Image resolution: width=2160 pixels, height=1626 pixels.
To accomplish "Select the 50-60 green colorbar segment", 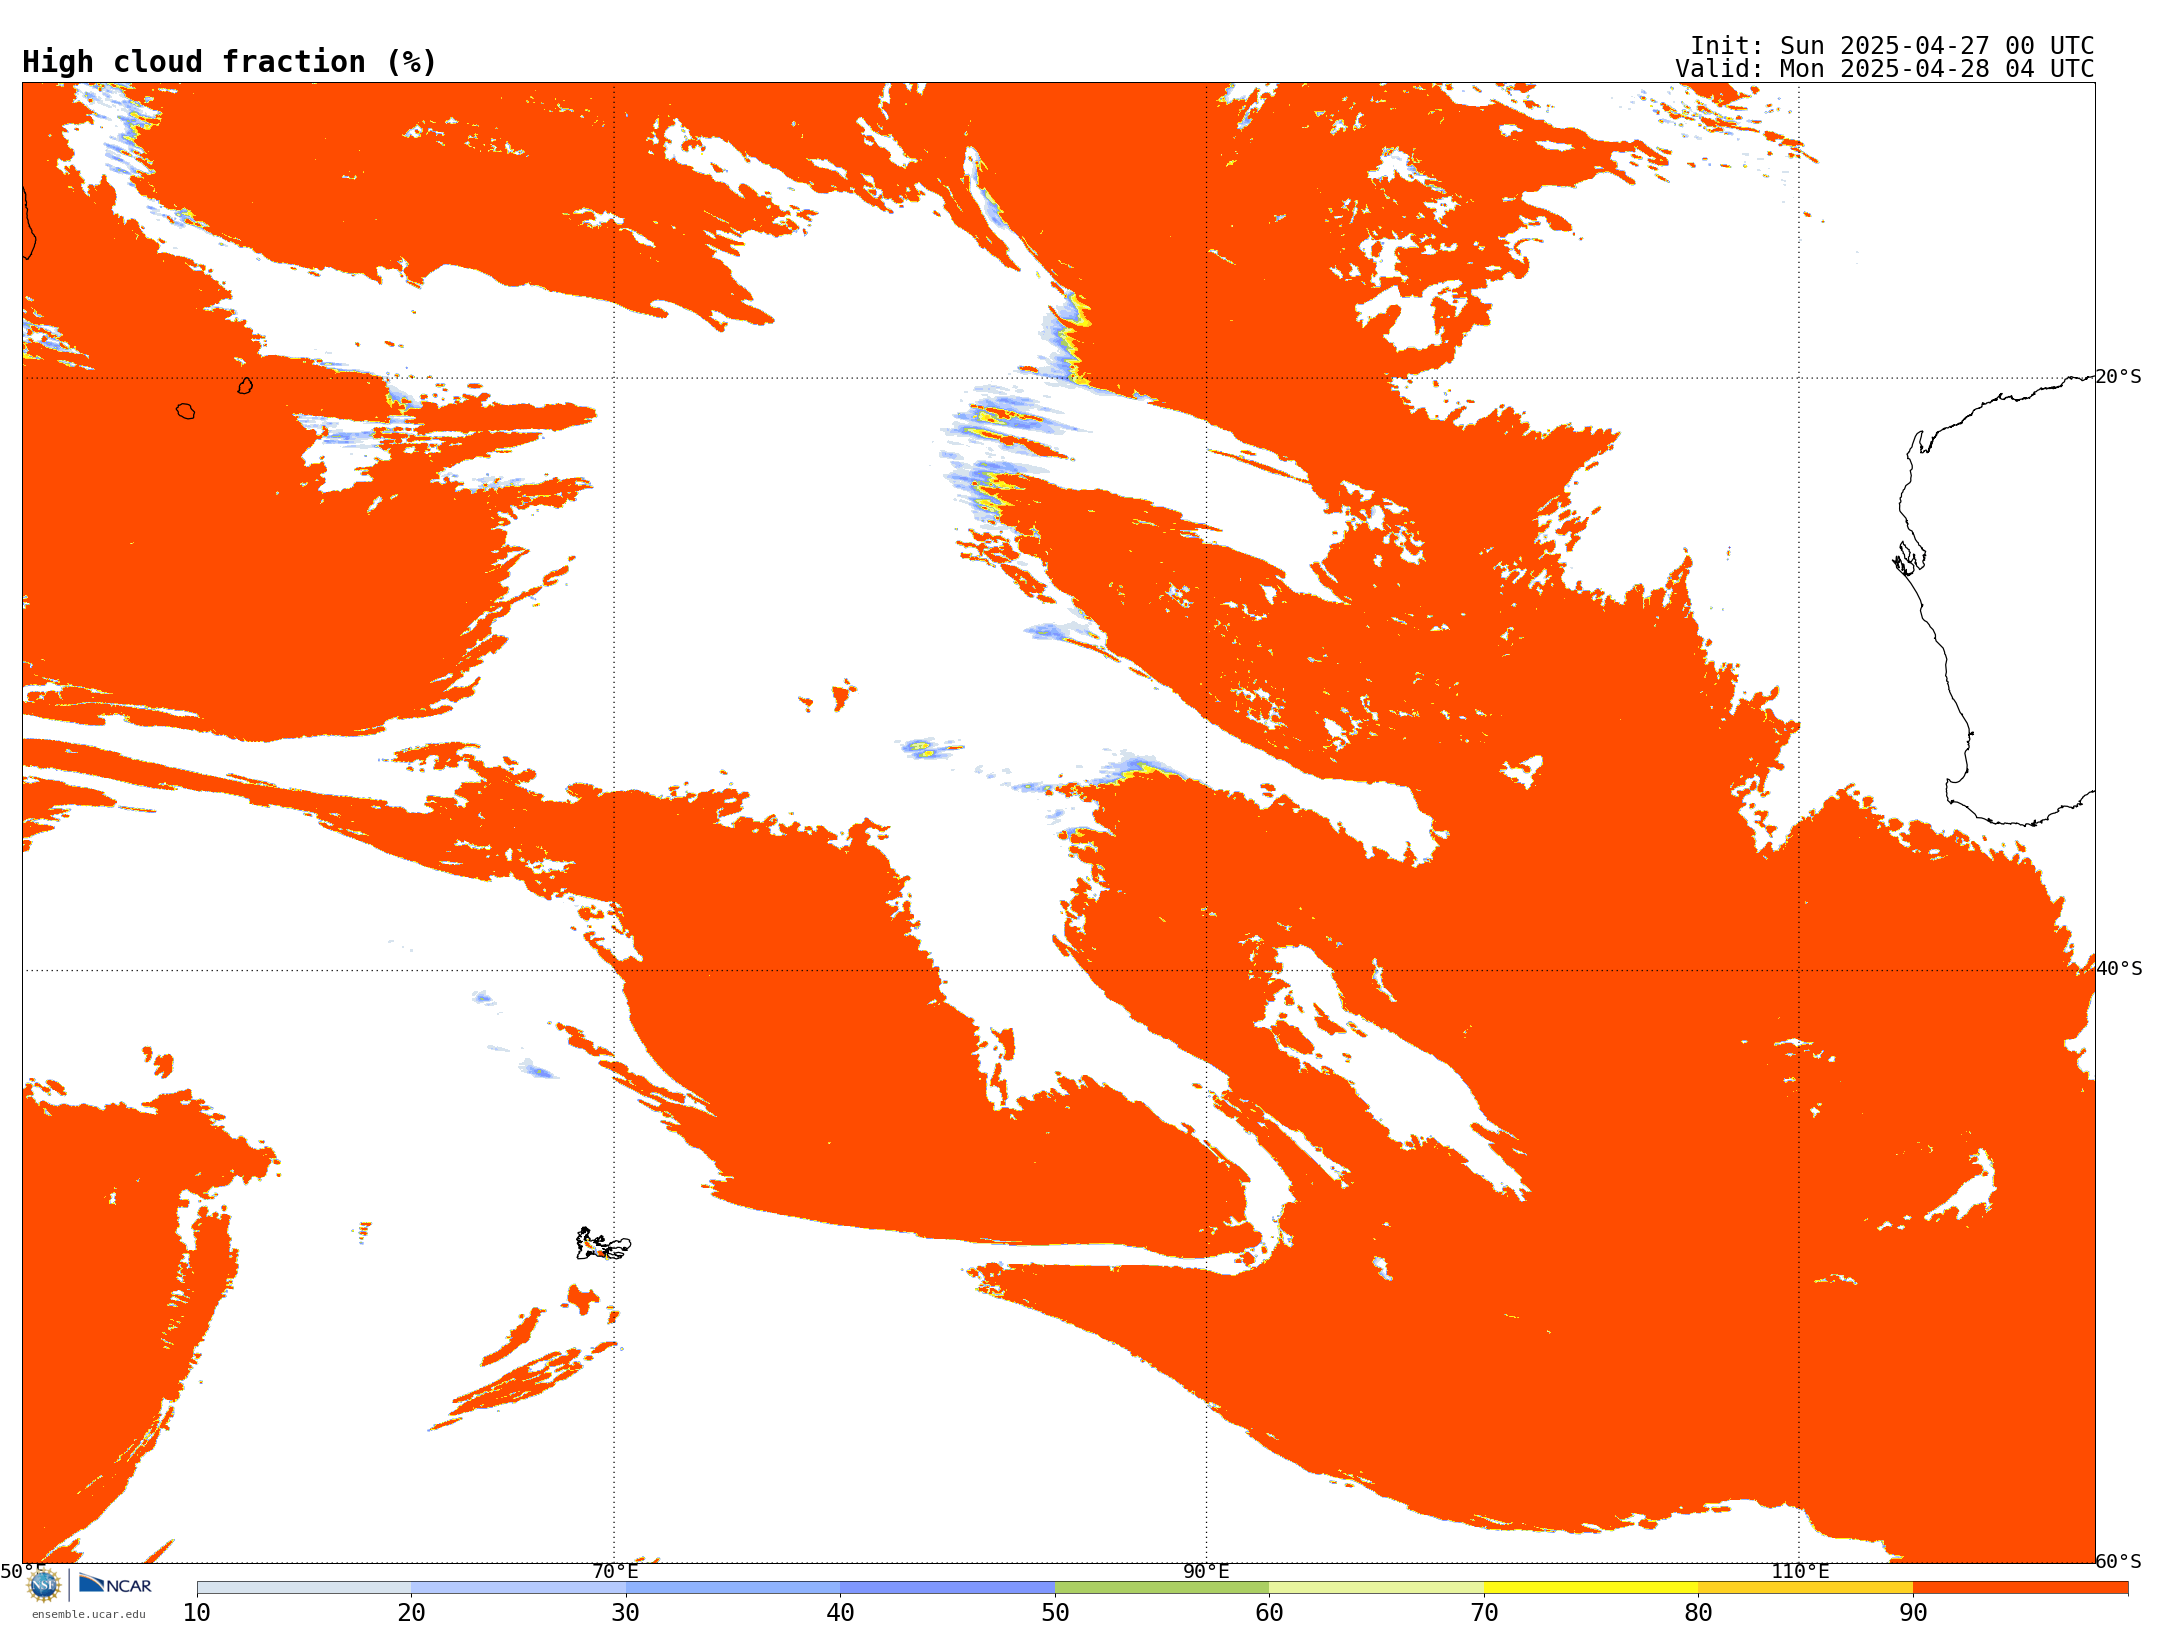I will (1162, 1588).
